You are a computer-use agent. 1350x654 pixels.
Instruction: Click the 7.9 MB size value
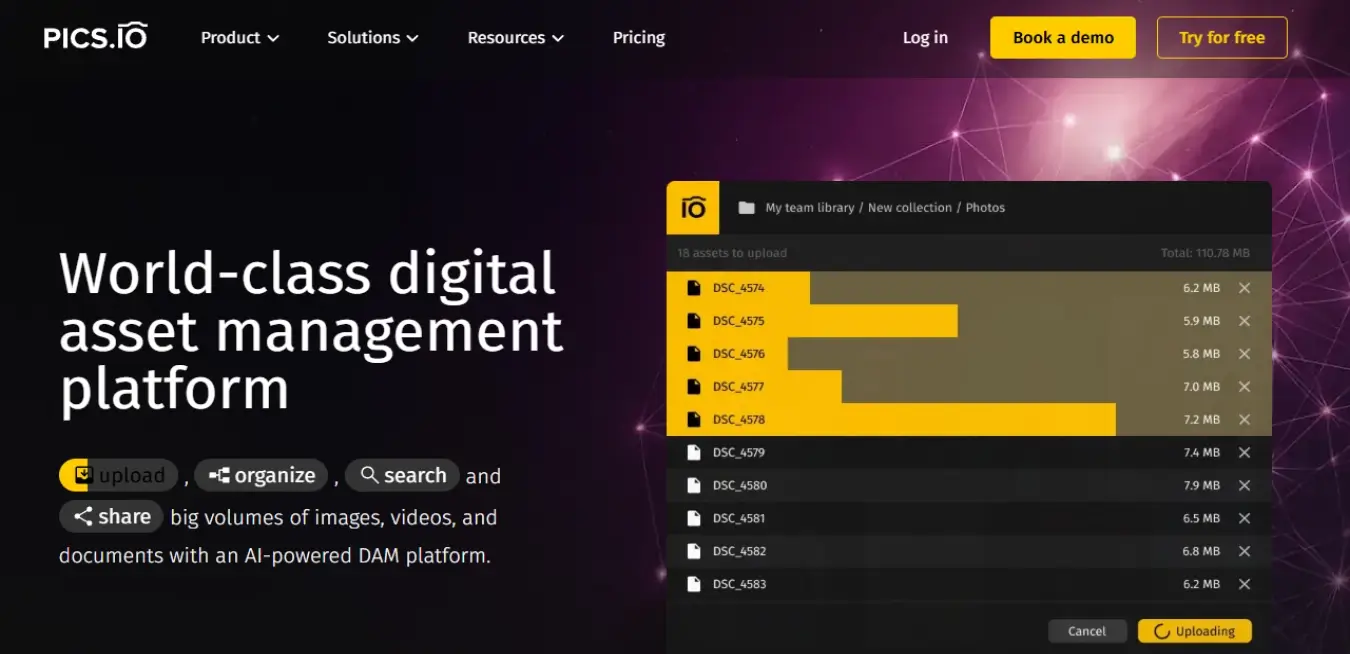click(x=1201, y=486)
